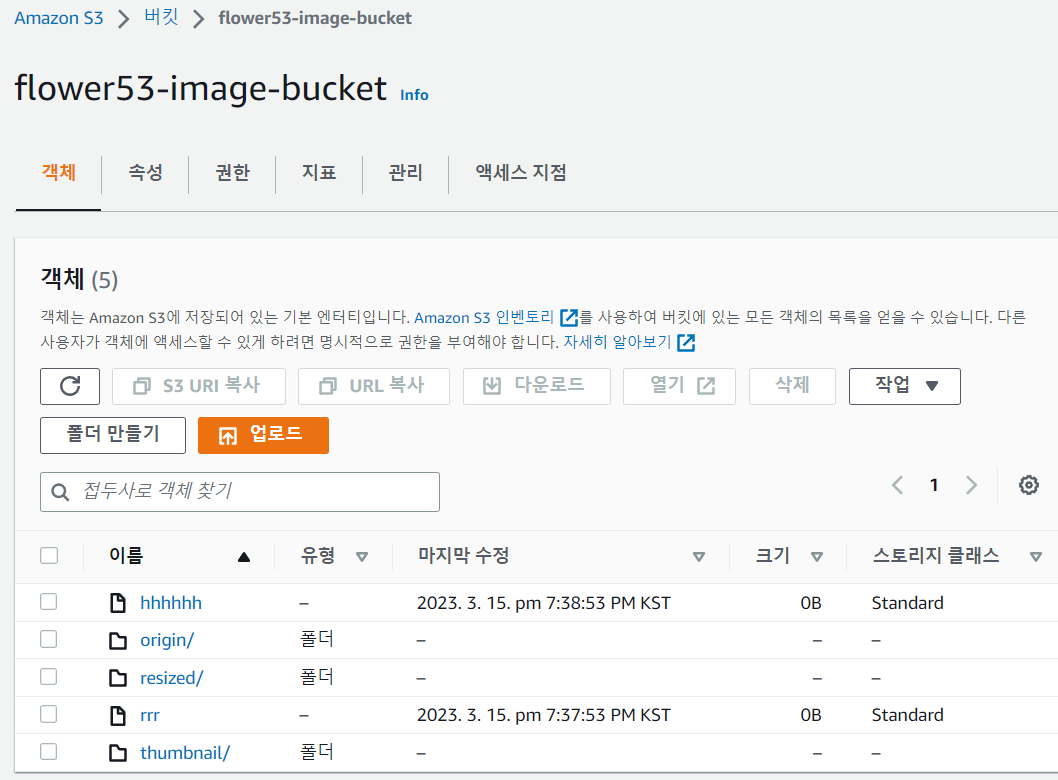1058x780 pixels.
Task: Open the origin/ folder link
Action: 167,640
